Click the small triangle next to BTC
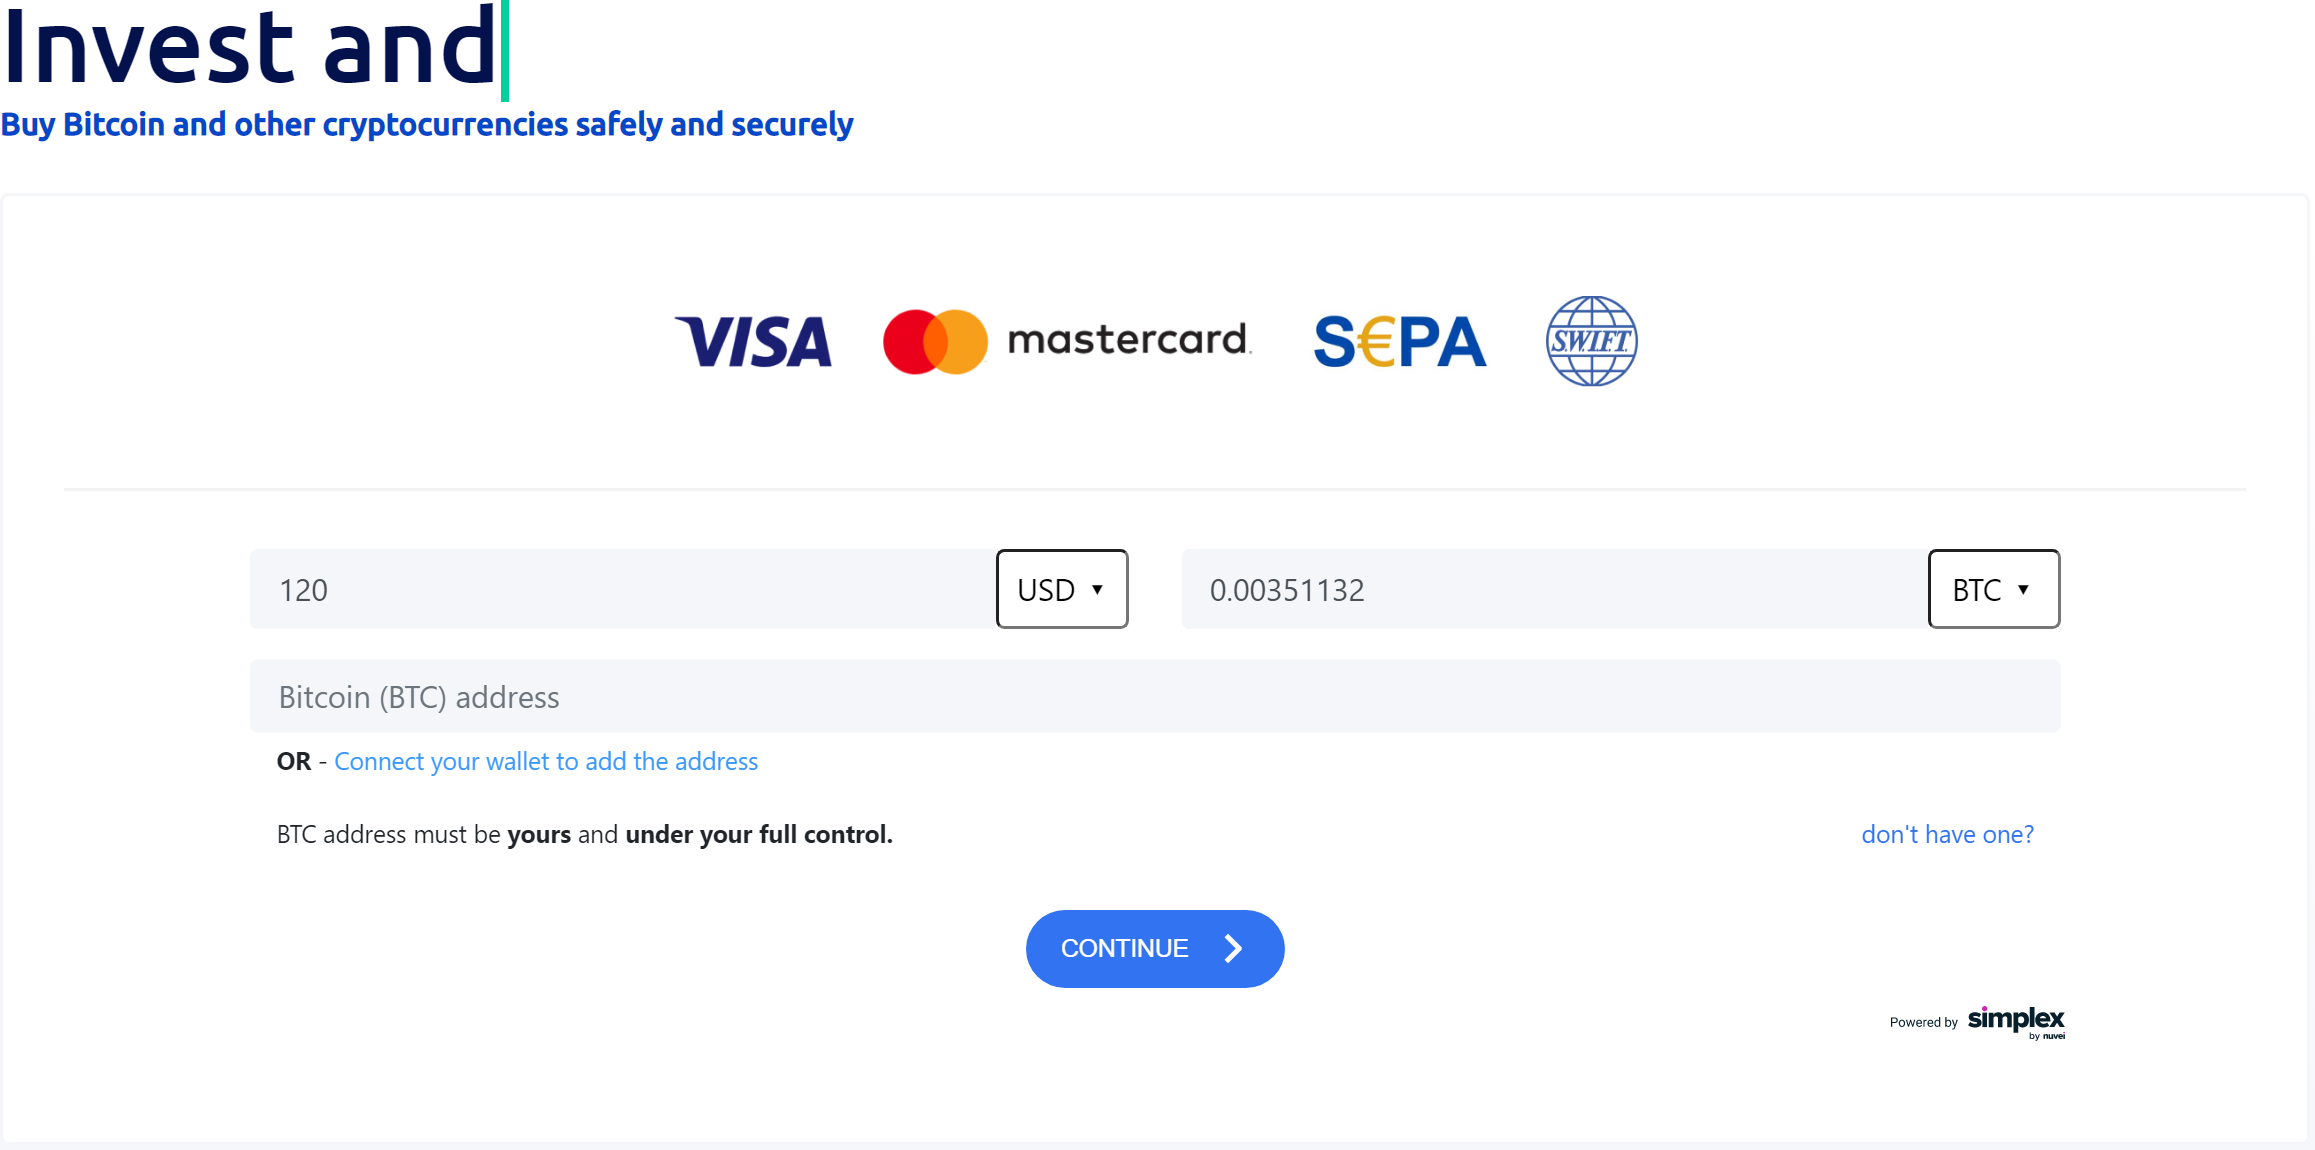 pos(2023,590)
